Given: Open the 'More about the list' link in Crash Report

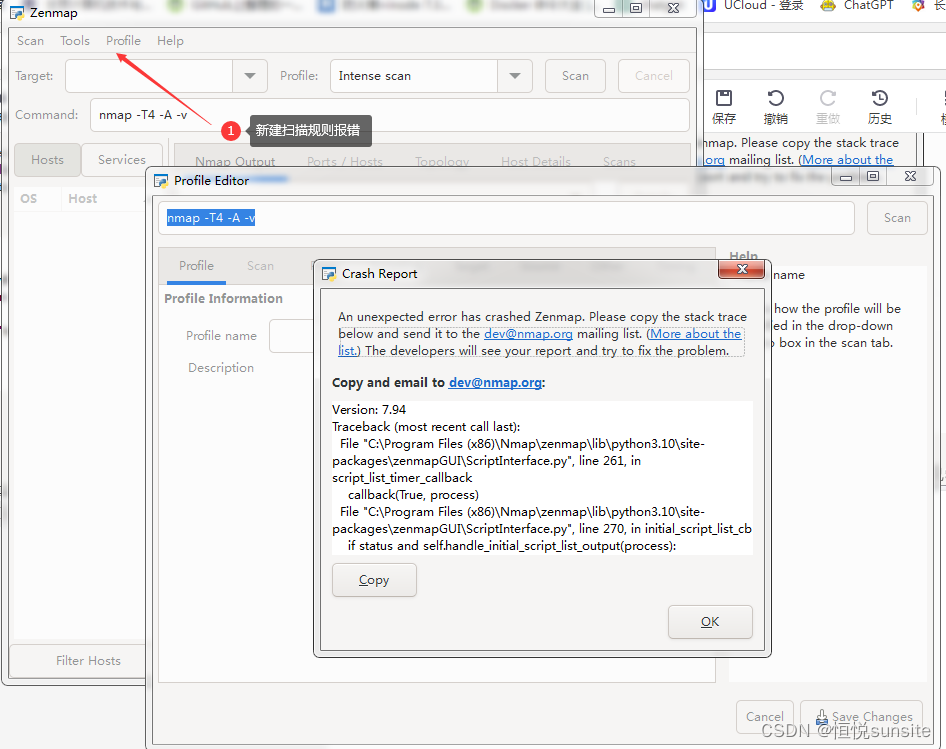Looking at the screenshot, I should tap(694, 334).
